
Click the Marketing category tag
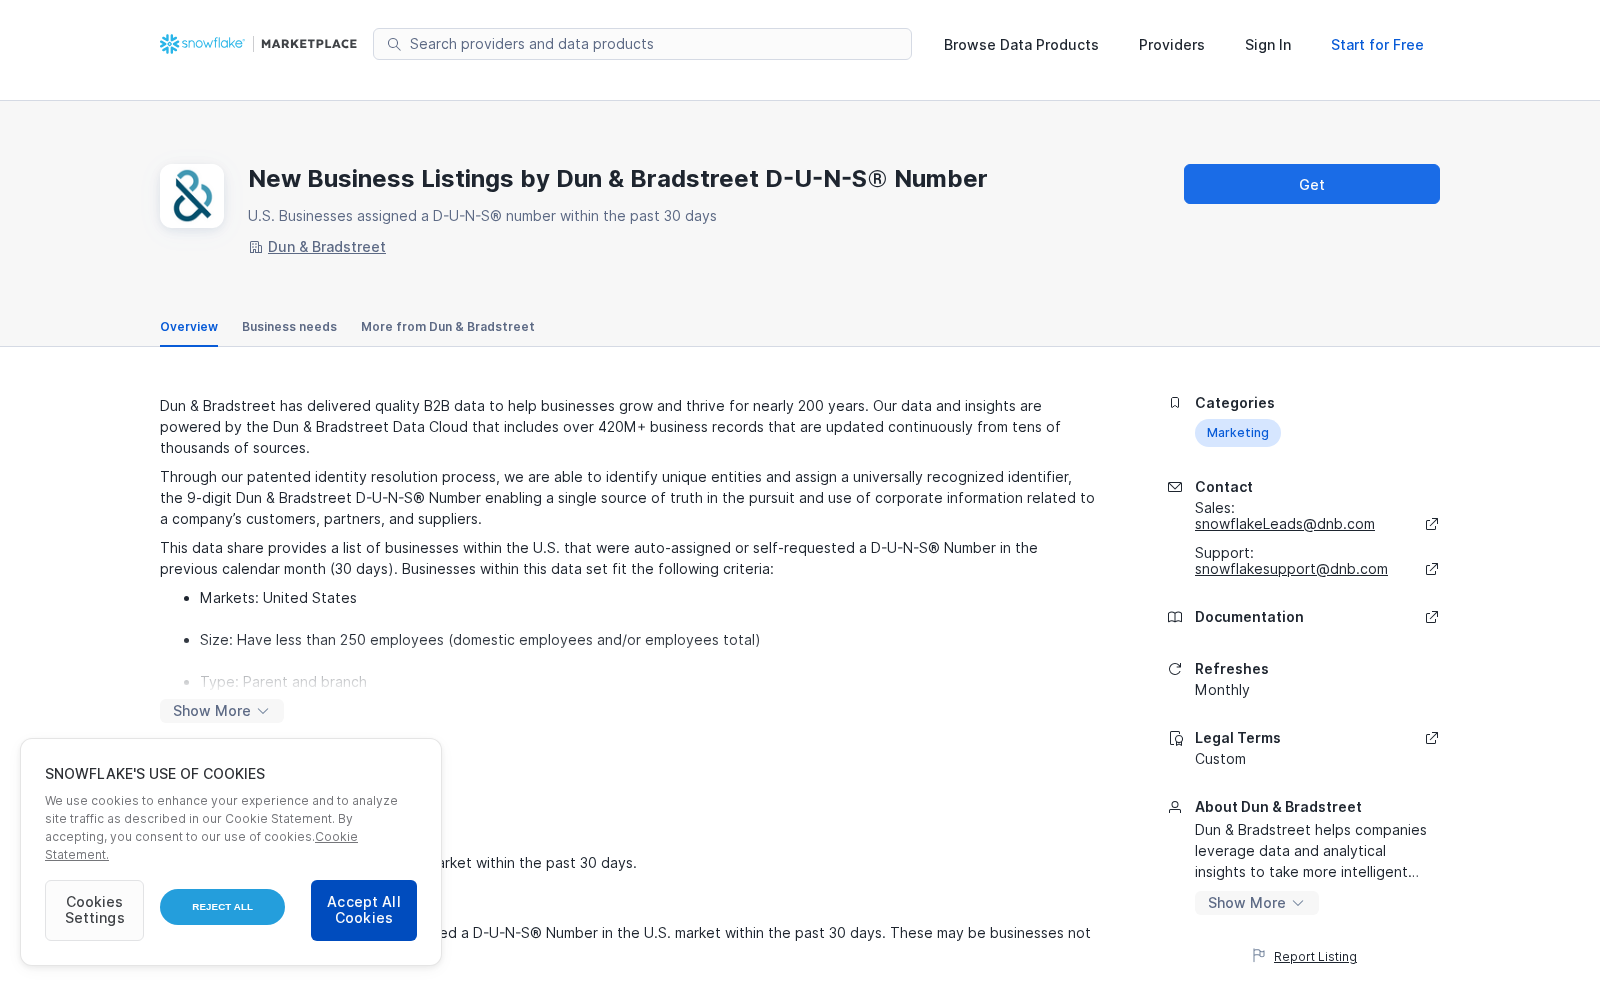click(x=1238, y=433)
